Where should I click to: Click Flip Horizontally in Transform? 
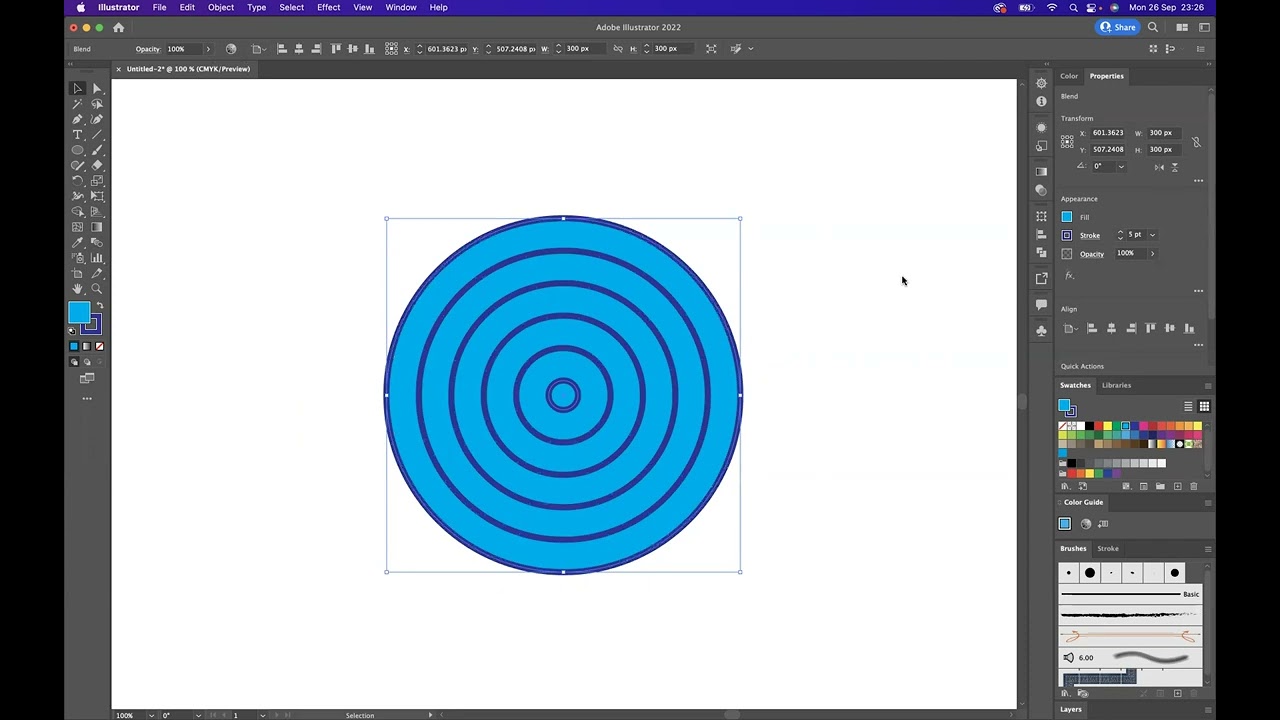coord(1159,167)
